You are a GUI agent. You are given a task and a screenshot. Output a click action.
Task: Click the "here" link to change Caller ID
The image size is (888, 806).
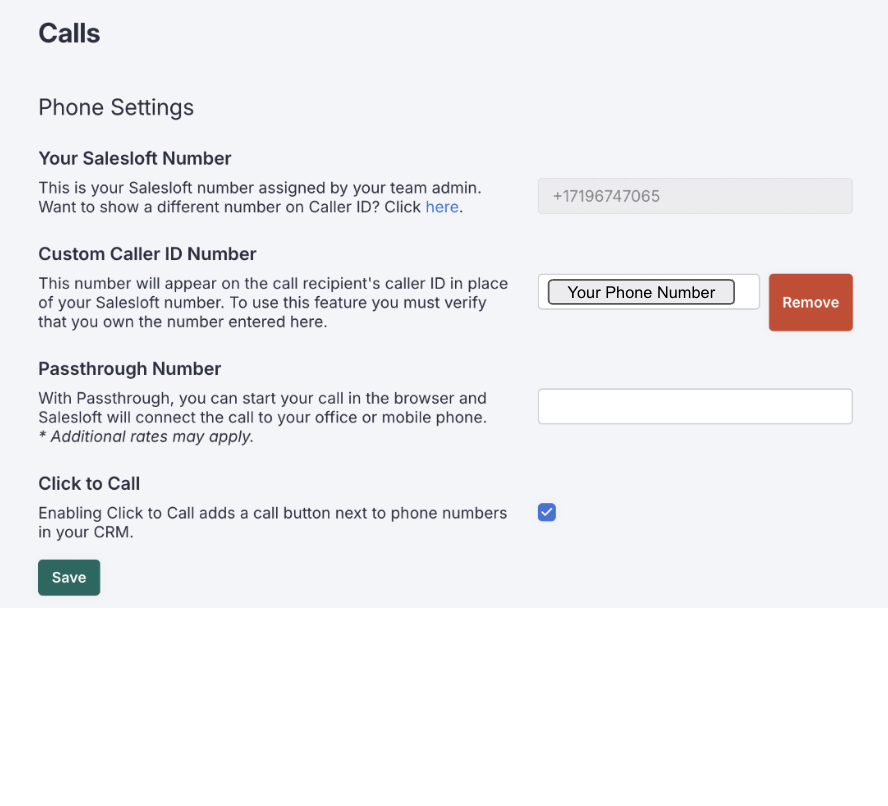point(442,207)
